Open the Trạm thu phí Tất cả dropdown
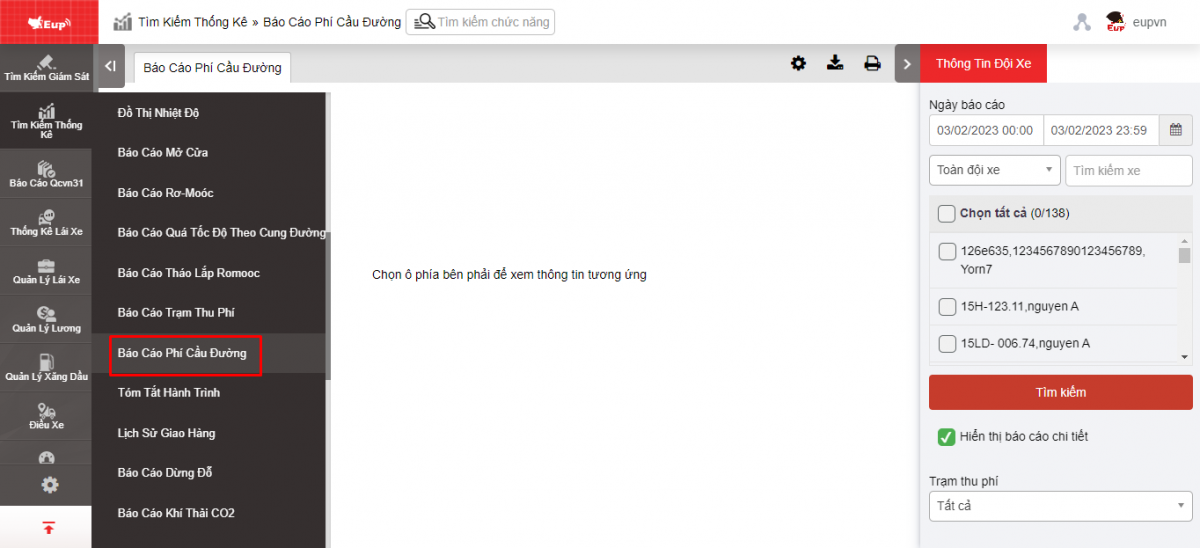 pos(1061,506)
